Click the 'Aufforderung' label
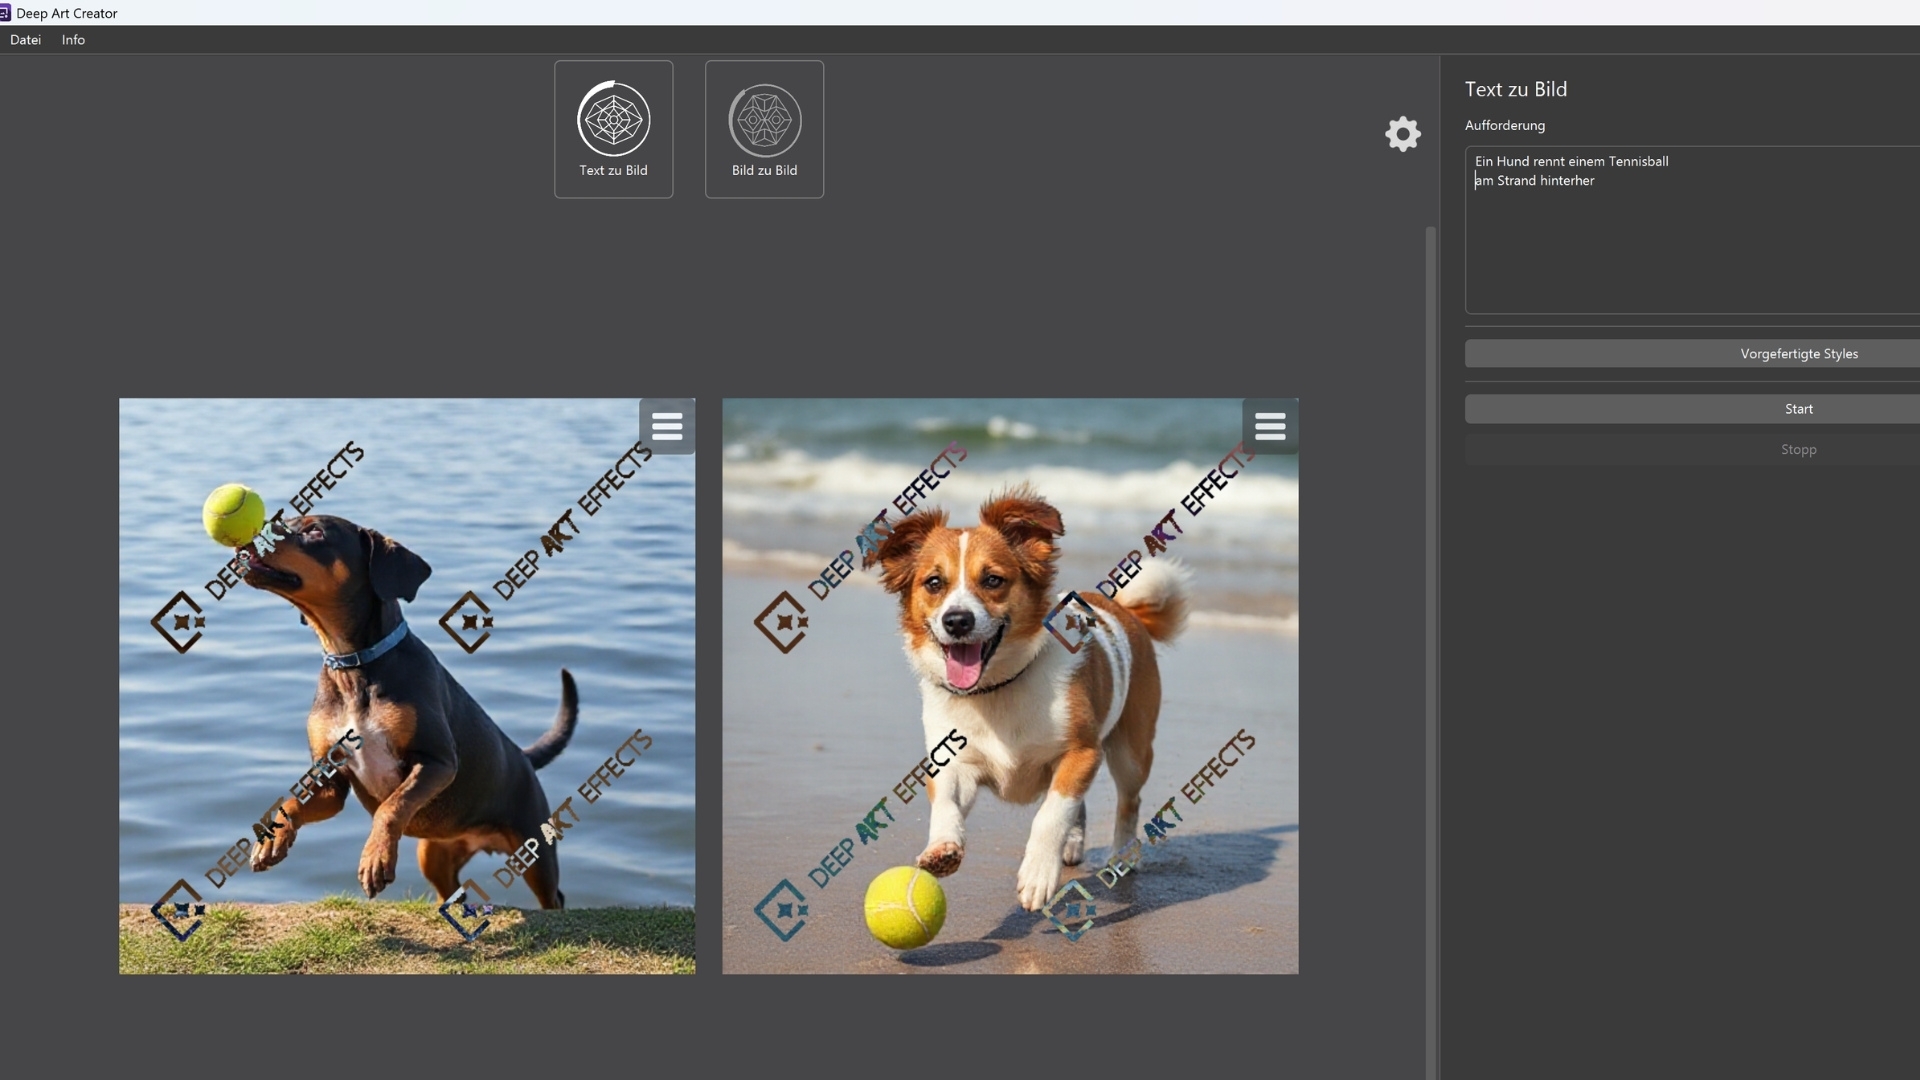The image size is (1920, 1080). (1504, 125)
